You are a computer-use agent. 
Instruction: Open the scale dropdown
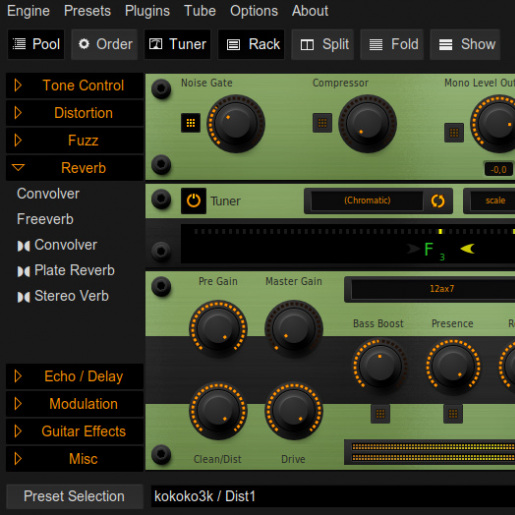(x=493, y=201)
